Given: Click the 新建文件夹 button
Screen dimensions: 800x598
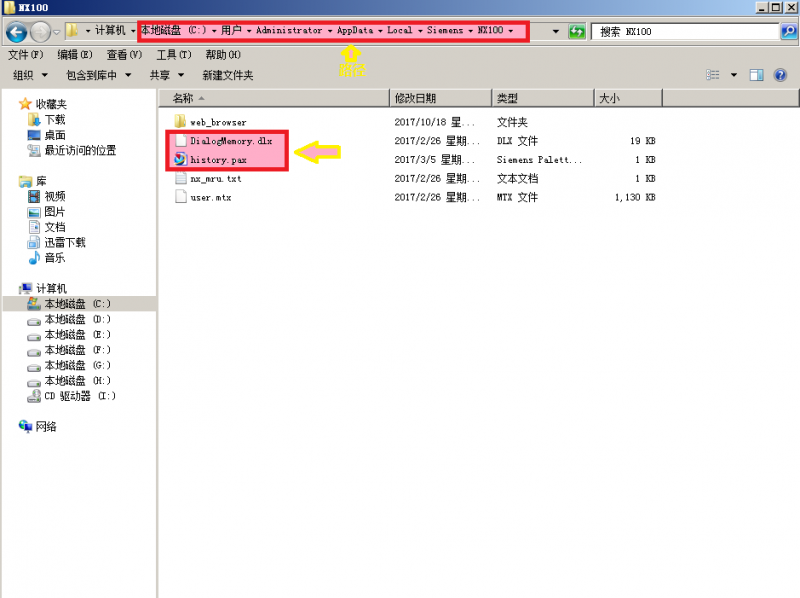Looking at the screenshot, I should click(x=228, y=75).
